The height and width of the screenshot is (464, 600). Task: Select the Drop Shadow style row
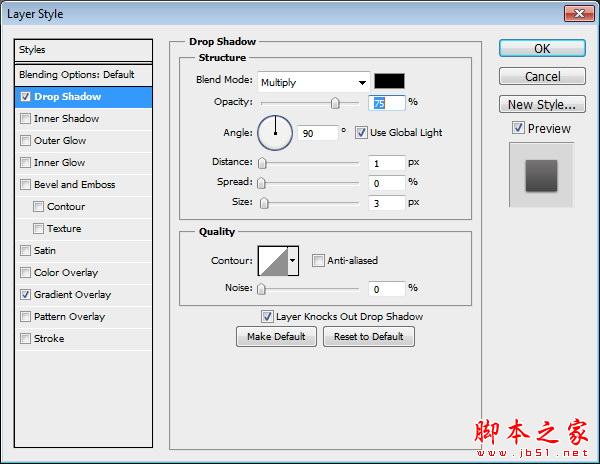(83, 97)
